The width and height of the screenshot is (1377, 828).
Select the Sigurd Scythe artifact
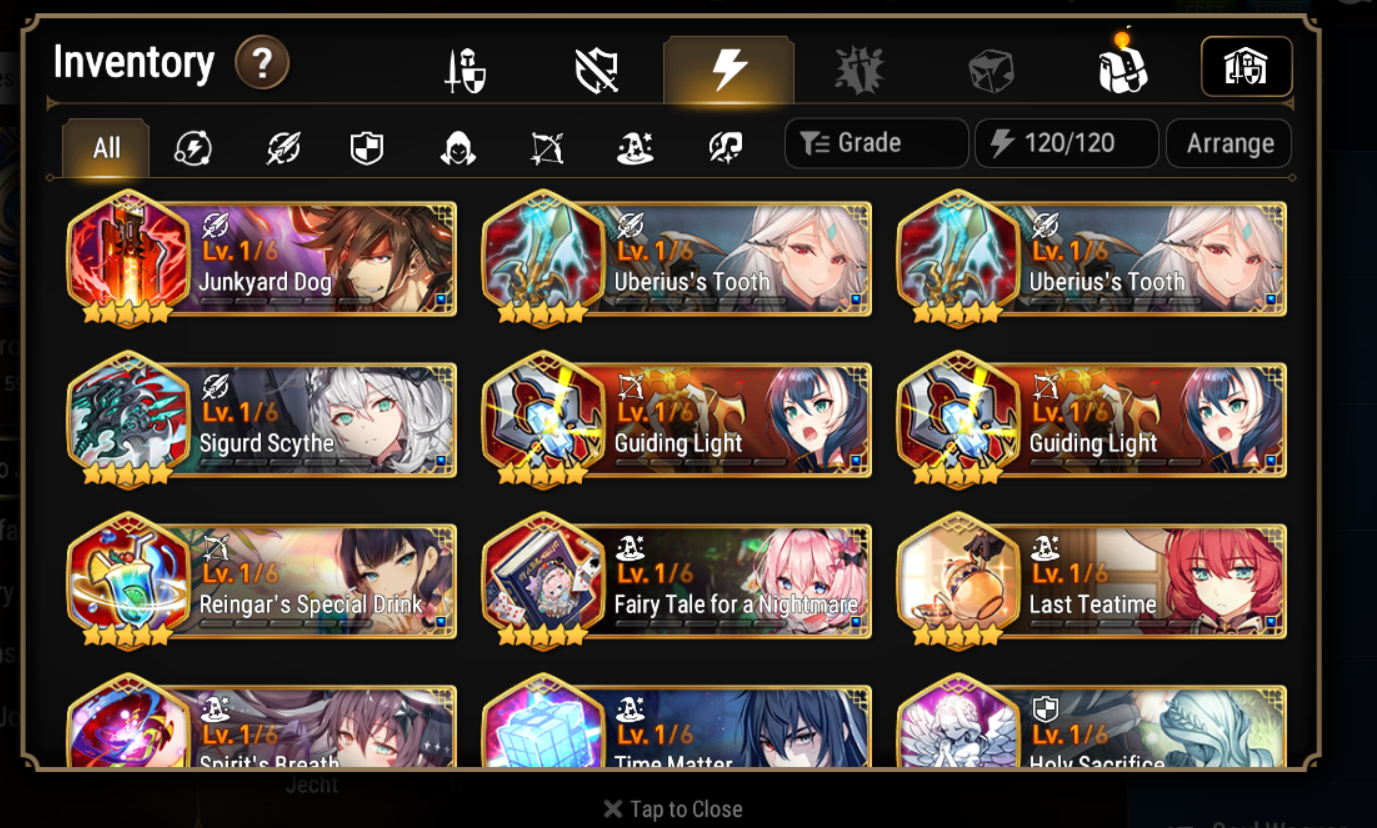click(262, 420)
